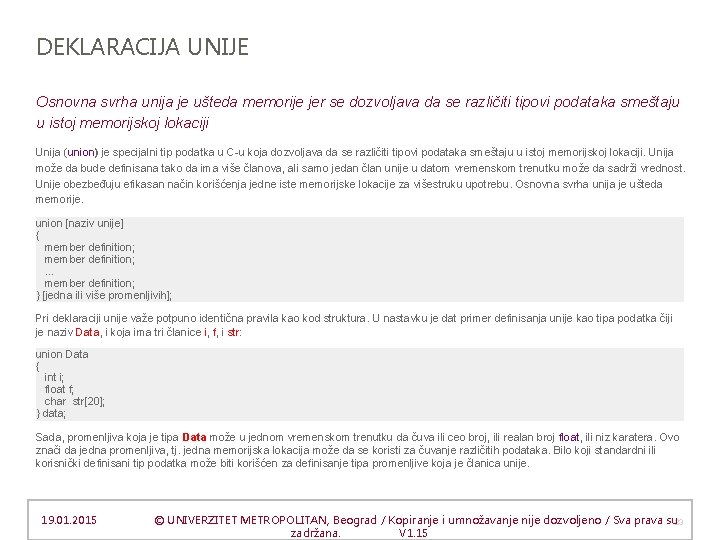The image size is (720, 540).
Task: Click the italic subtitle starting 'Osnovna svrha unija'
Action: [x=357, y=112]
